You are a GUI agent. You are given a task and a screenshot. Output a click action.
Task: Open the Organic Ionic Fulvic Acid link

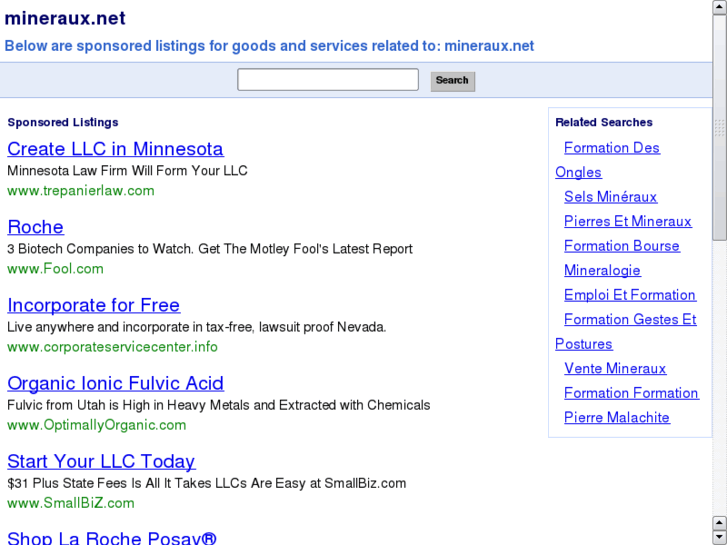point(115,383)
